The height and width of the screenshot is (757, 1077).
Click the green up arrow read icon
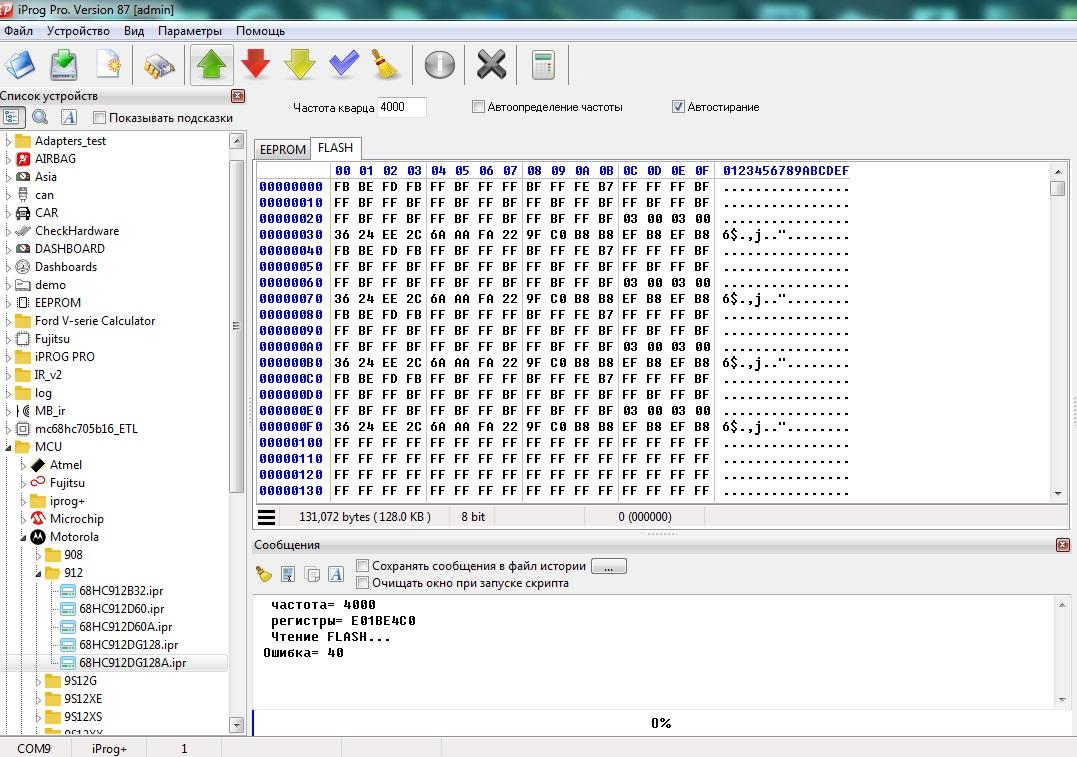[212, 65]
